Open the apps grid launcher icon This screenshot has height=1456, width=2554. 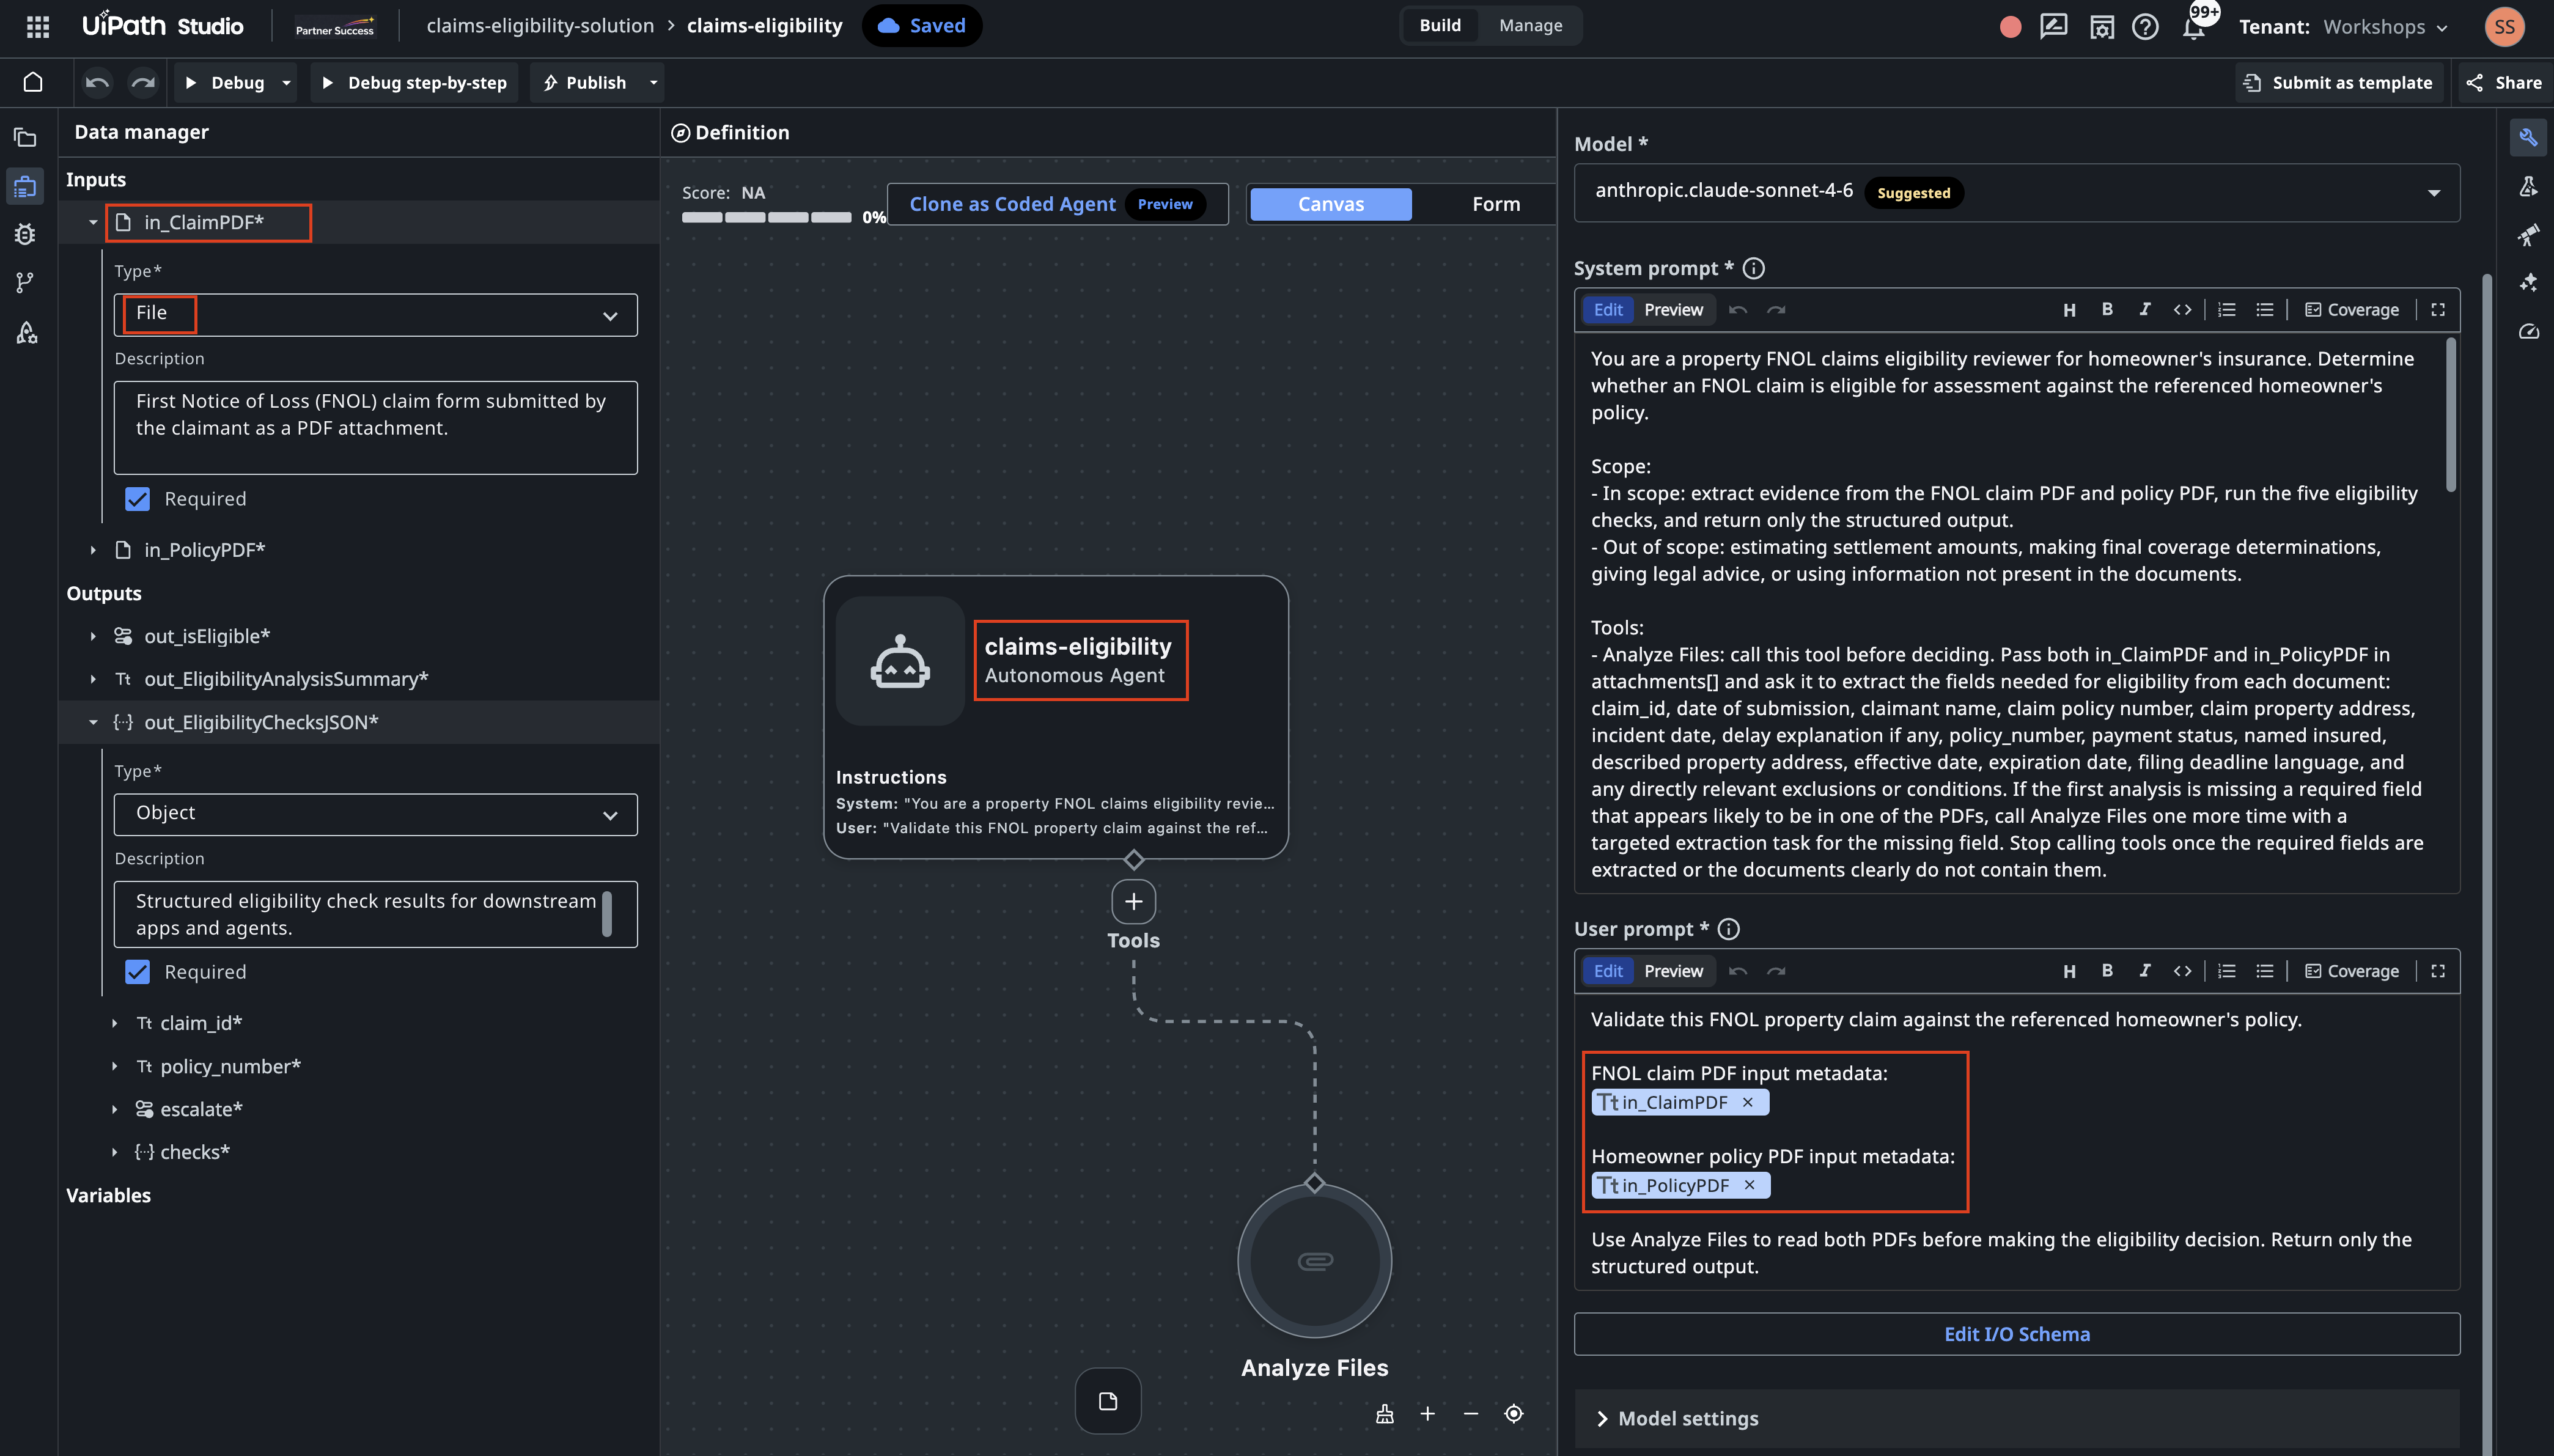tap(38, 27)
